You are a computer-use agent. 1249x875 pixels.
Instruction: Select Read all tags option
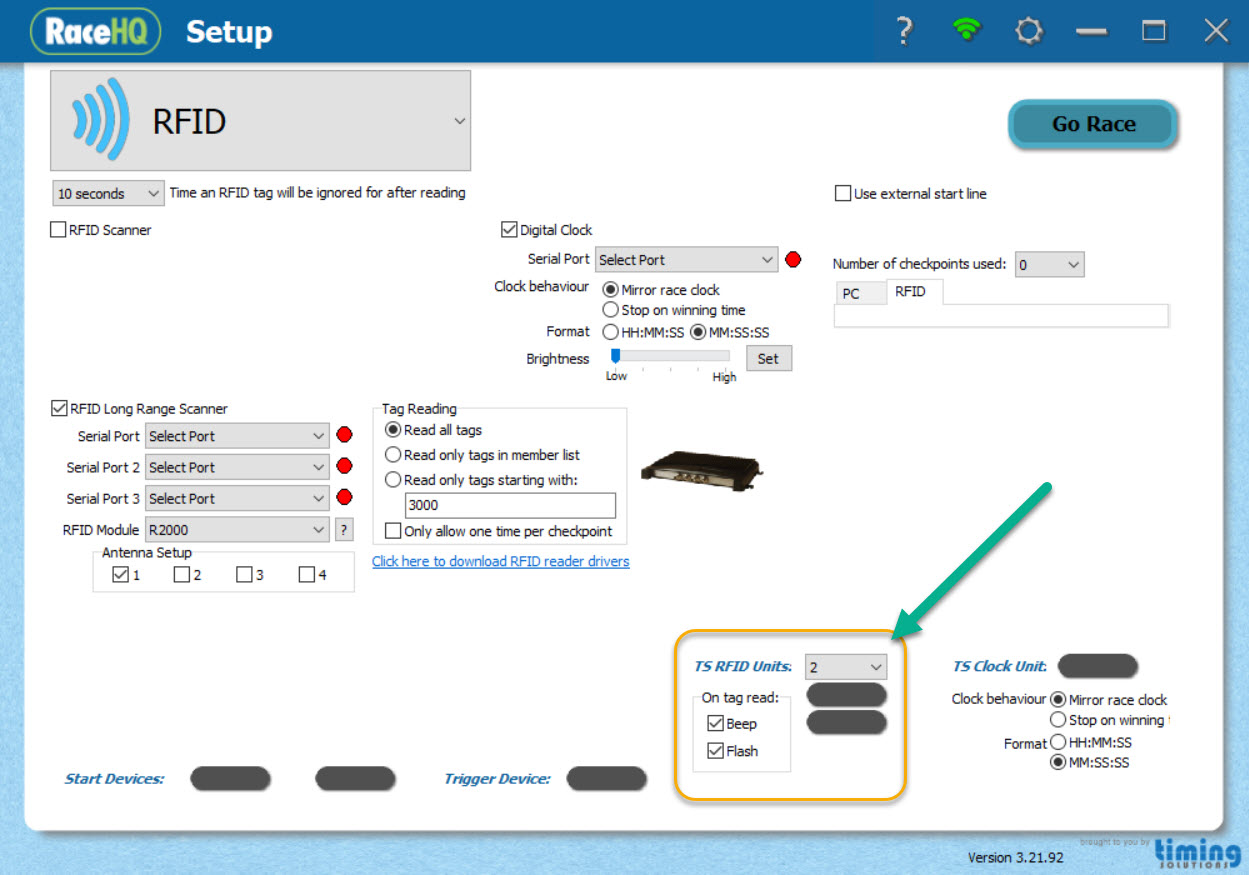click(393, 430)
